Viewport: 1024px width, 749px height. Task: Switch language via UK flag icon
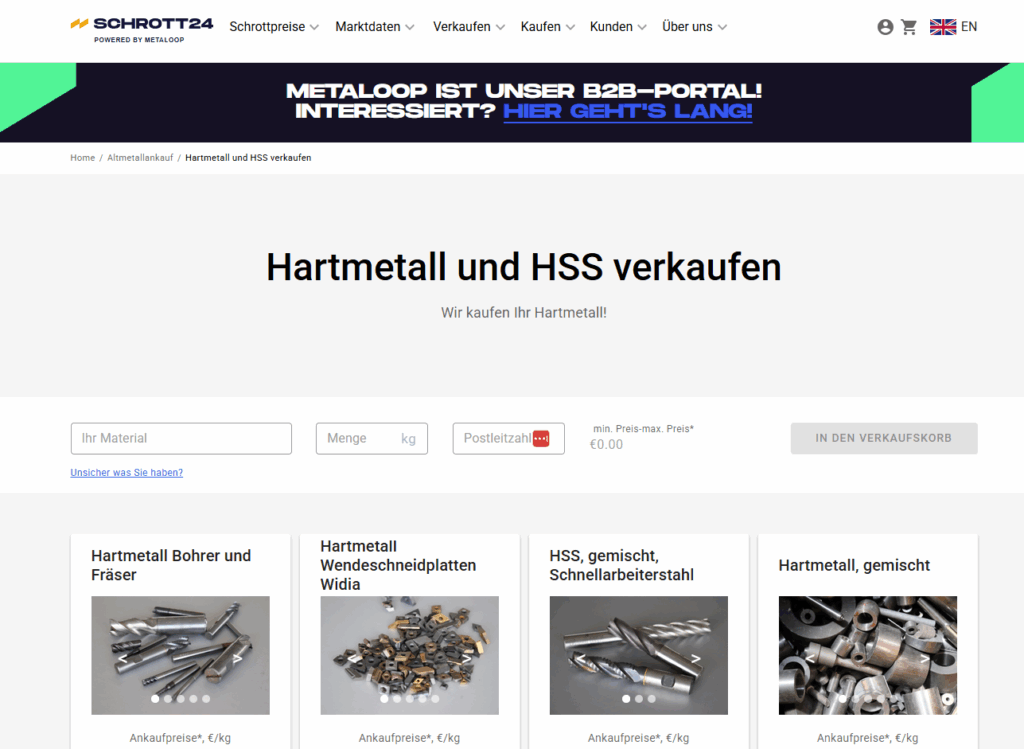pyautogui.click(x=943, y=27)
